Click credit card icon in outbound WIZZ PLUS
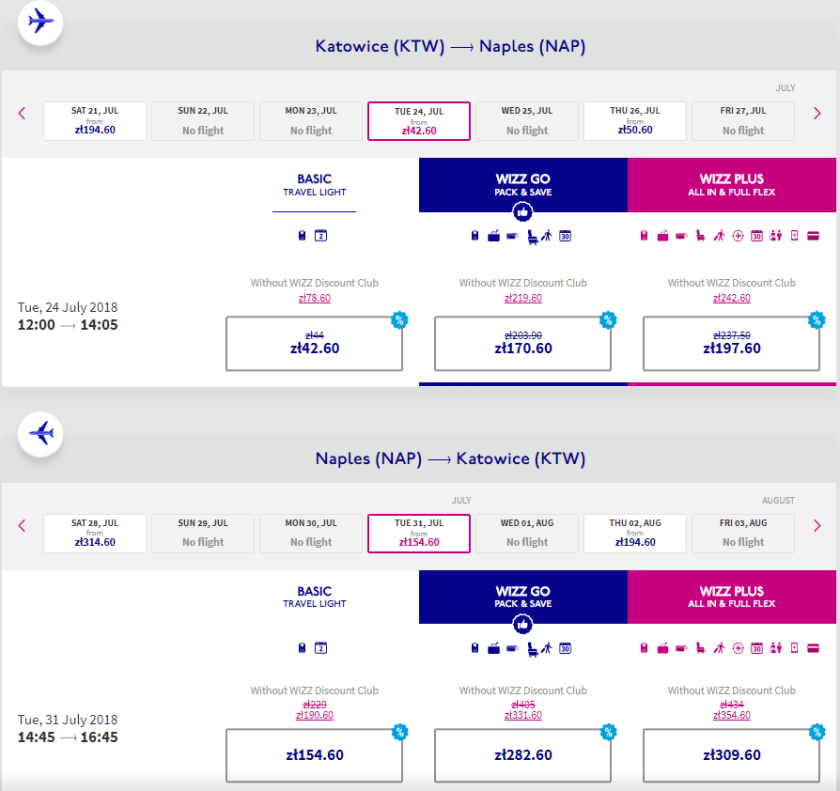This screenshot has width=840, height=791. [x=813, y=236]
